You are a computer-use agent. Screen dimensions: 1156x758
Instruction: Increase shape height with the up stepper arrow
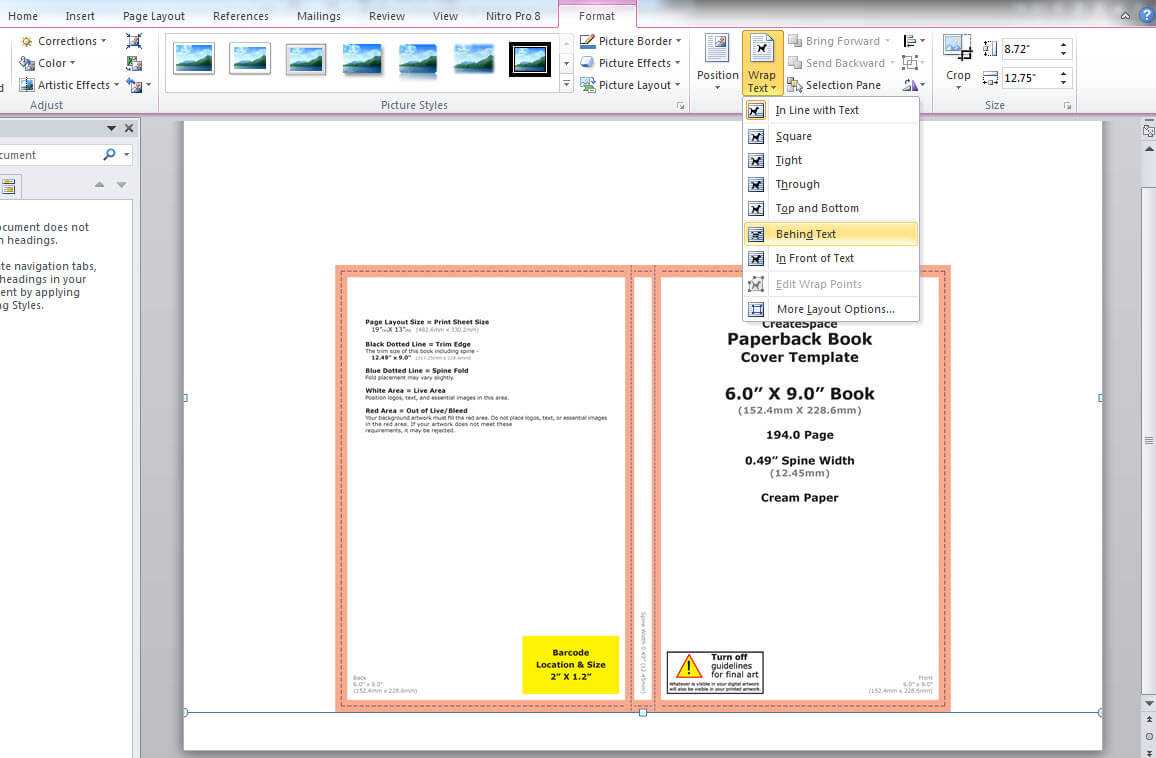[x=1063, y=41]
